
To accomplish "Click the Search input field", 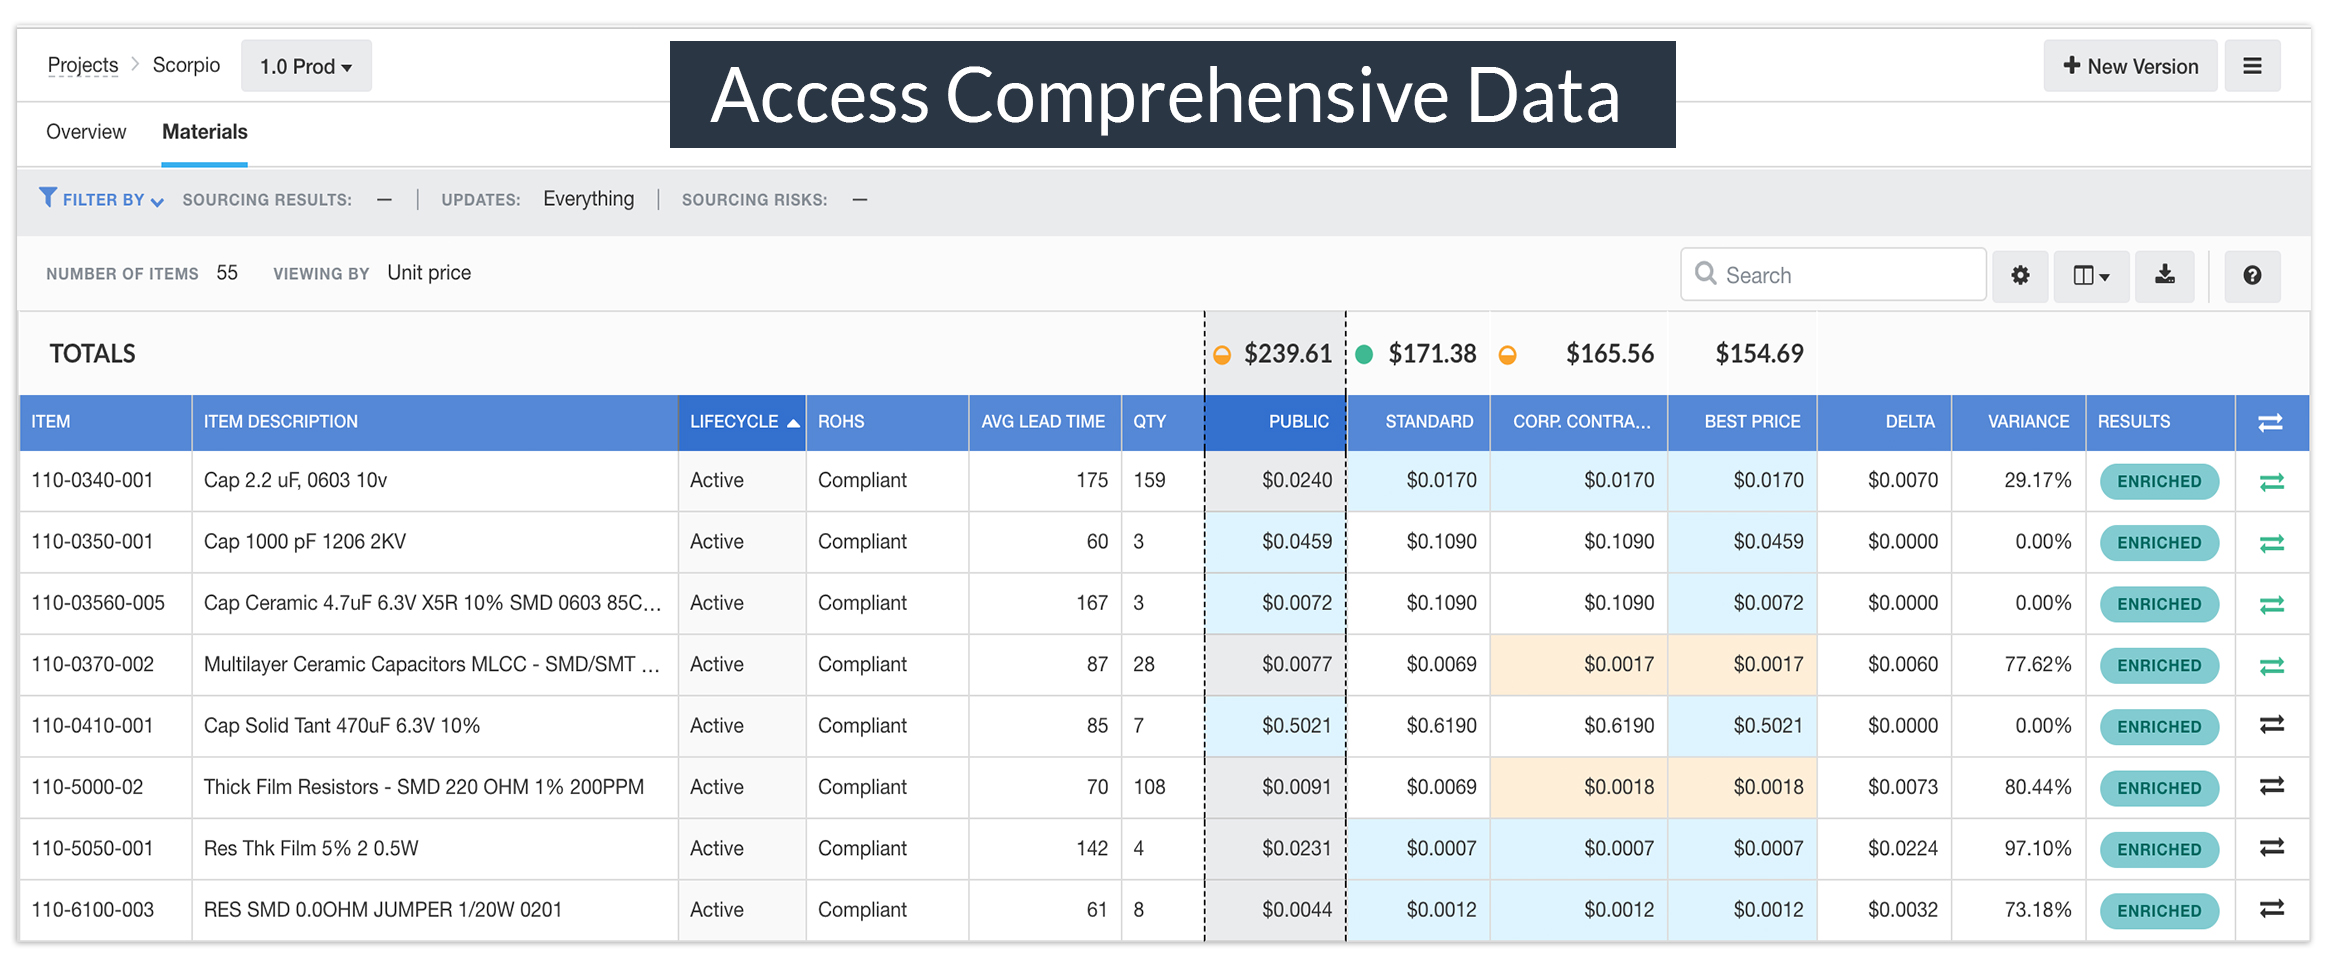I will tap(1833, 275).
